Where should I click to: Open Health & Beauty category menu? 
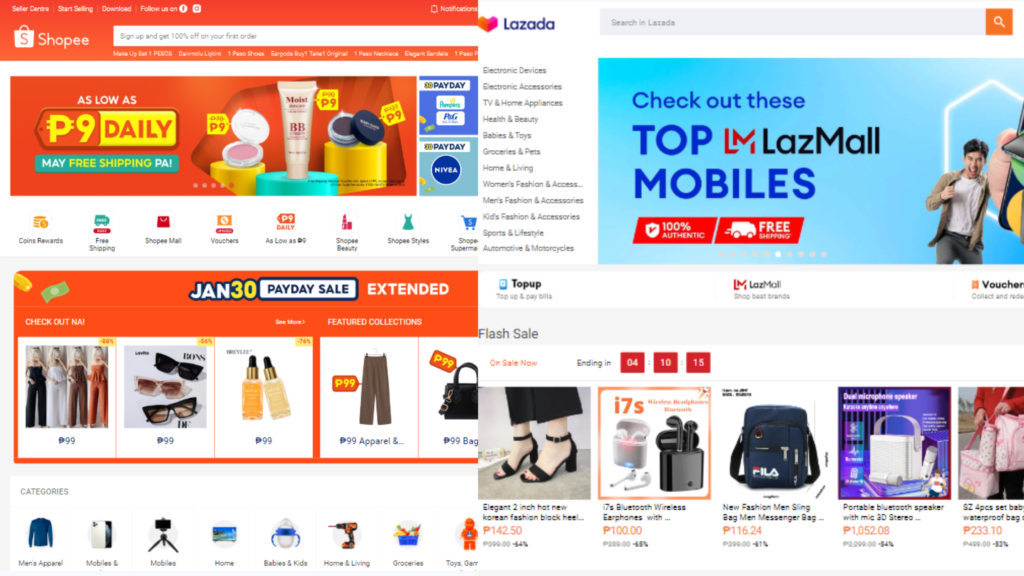[x=510, y=119]
